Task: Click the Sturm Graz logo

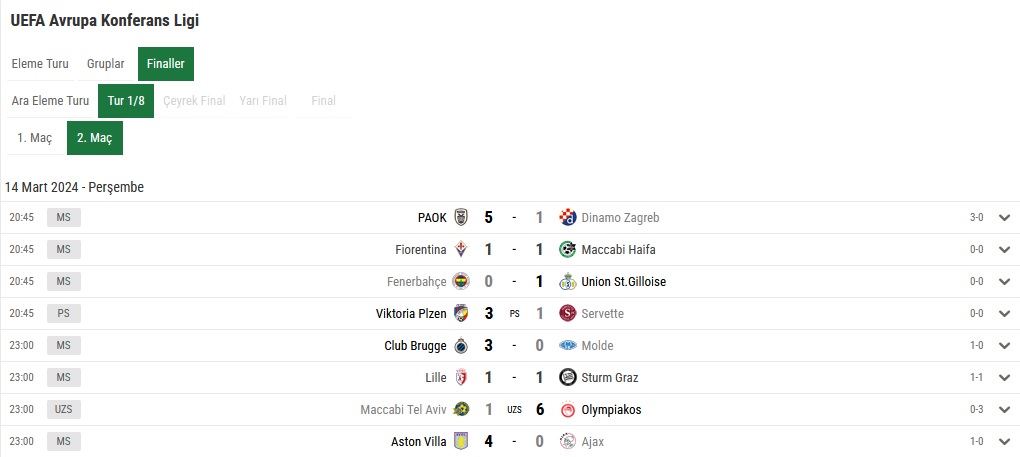Action: 568,377
